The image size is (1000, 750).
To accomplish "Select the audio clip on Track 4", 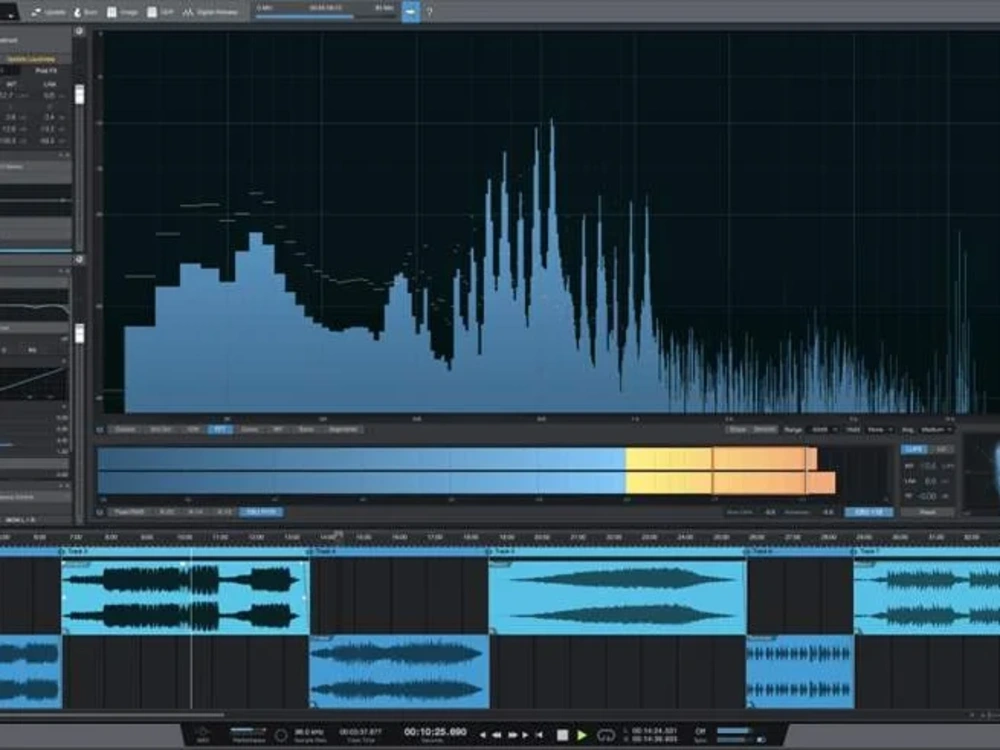I will 399,672.
